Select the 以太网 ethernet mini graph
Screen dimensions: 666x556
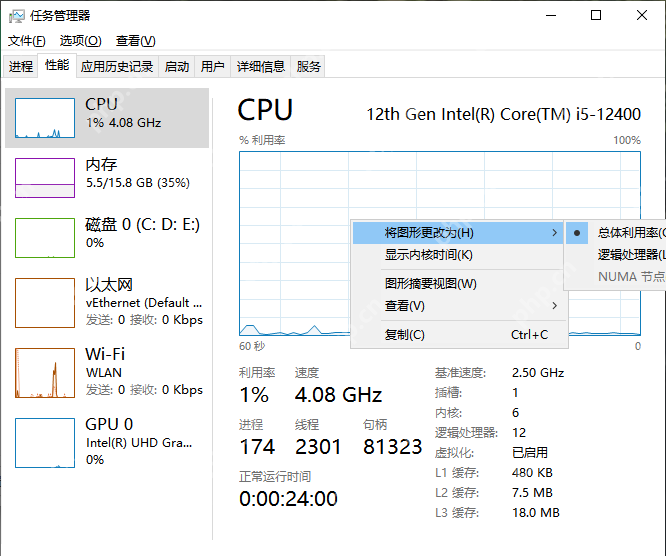click(x=45, y=303)
